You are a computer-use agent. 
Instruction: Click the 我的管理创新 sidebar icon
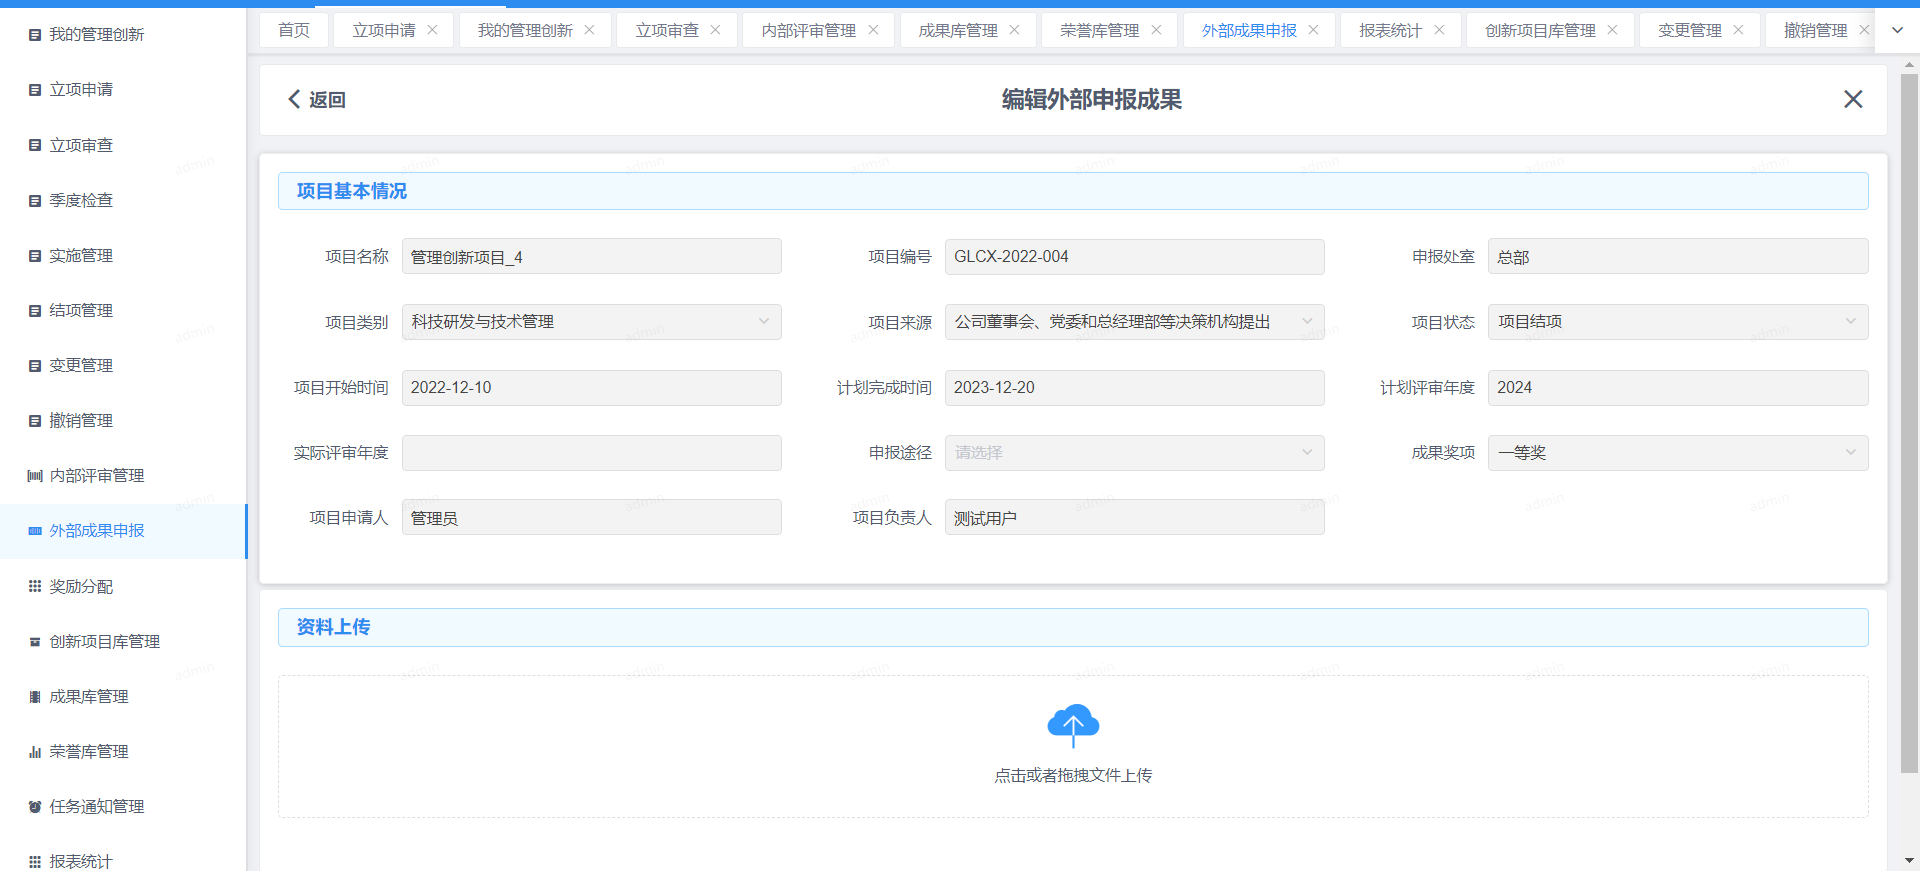click(35, 35)
